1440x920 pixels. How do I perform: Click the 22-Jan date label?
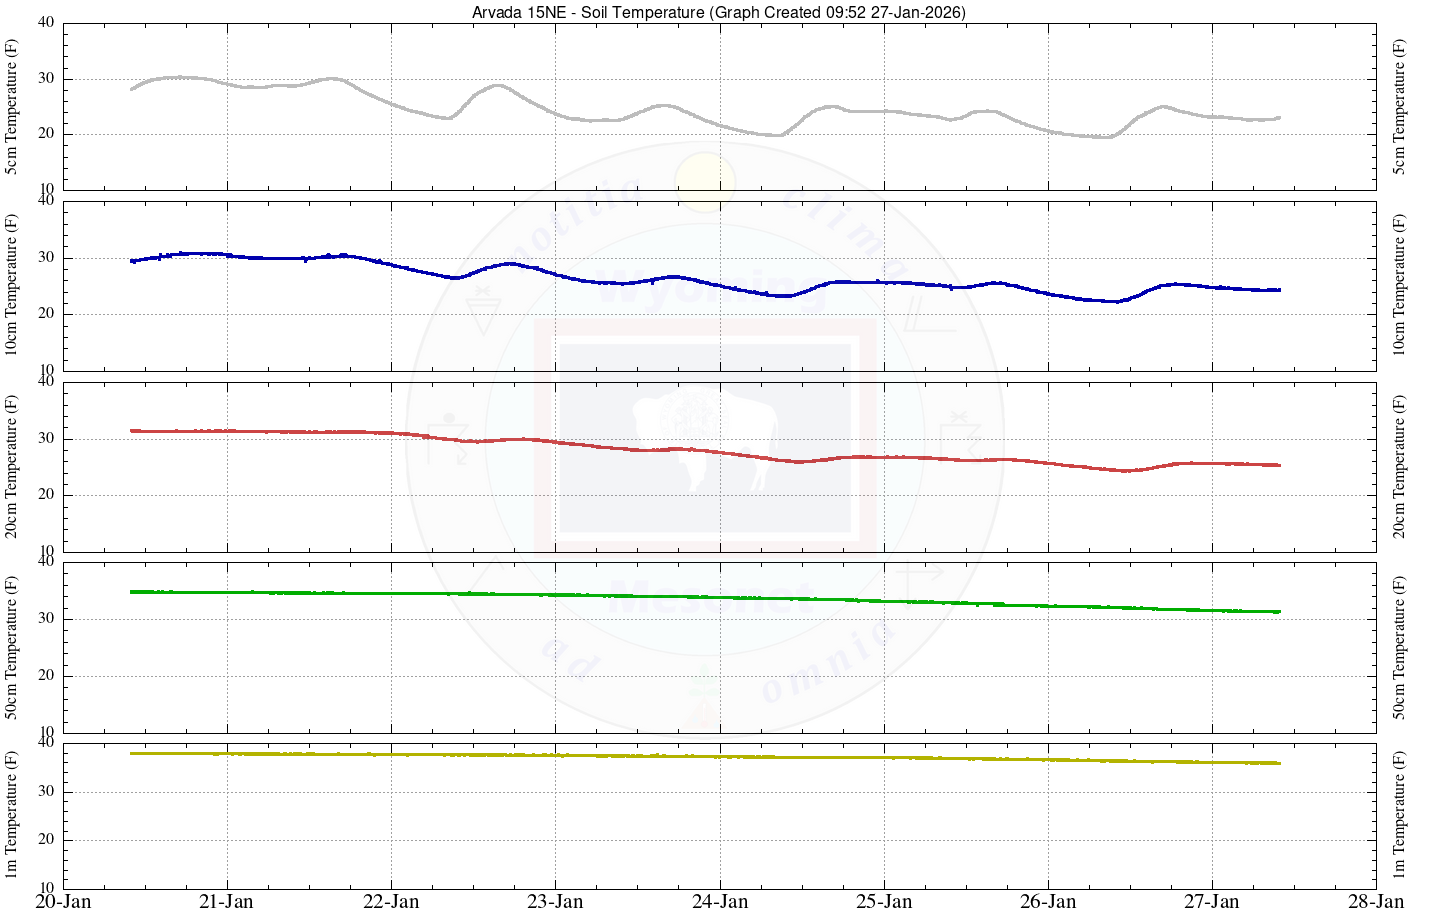tap(391, 902)
